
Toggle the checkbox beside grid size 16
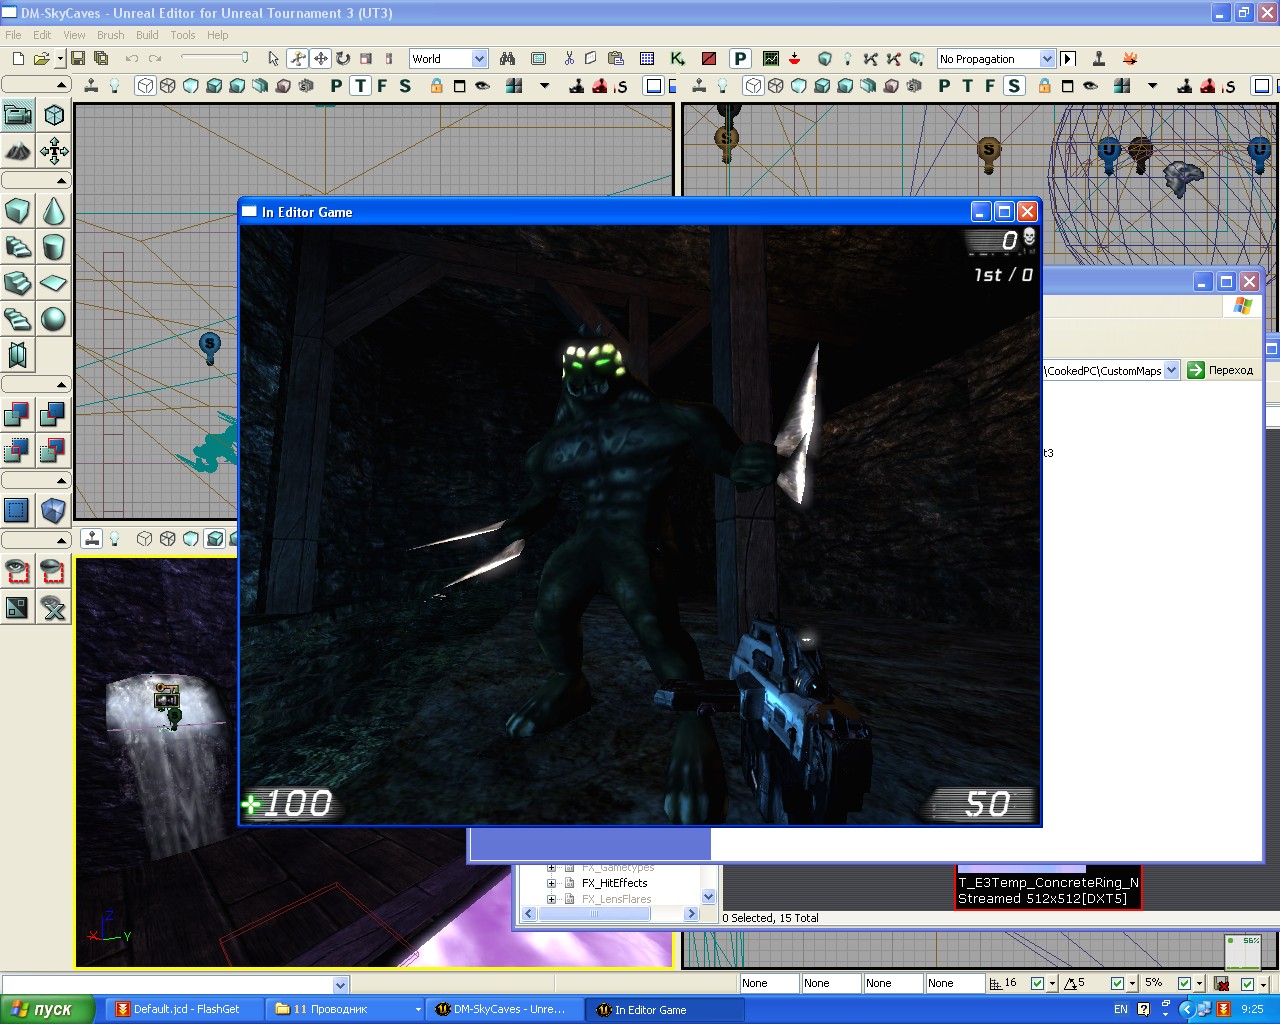click(1037, 983)
